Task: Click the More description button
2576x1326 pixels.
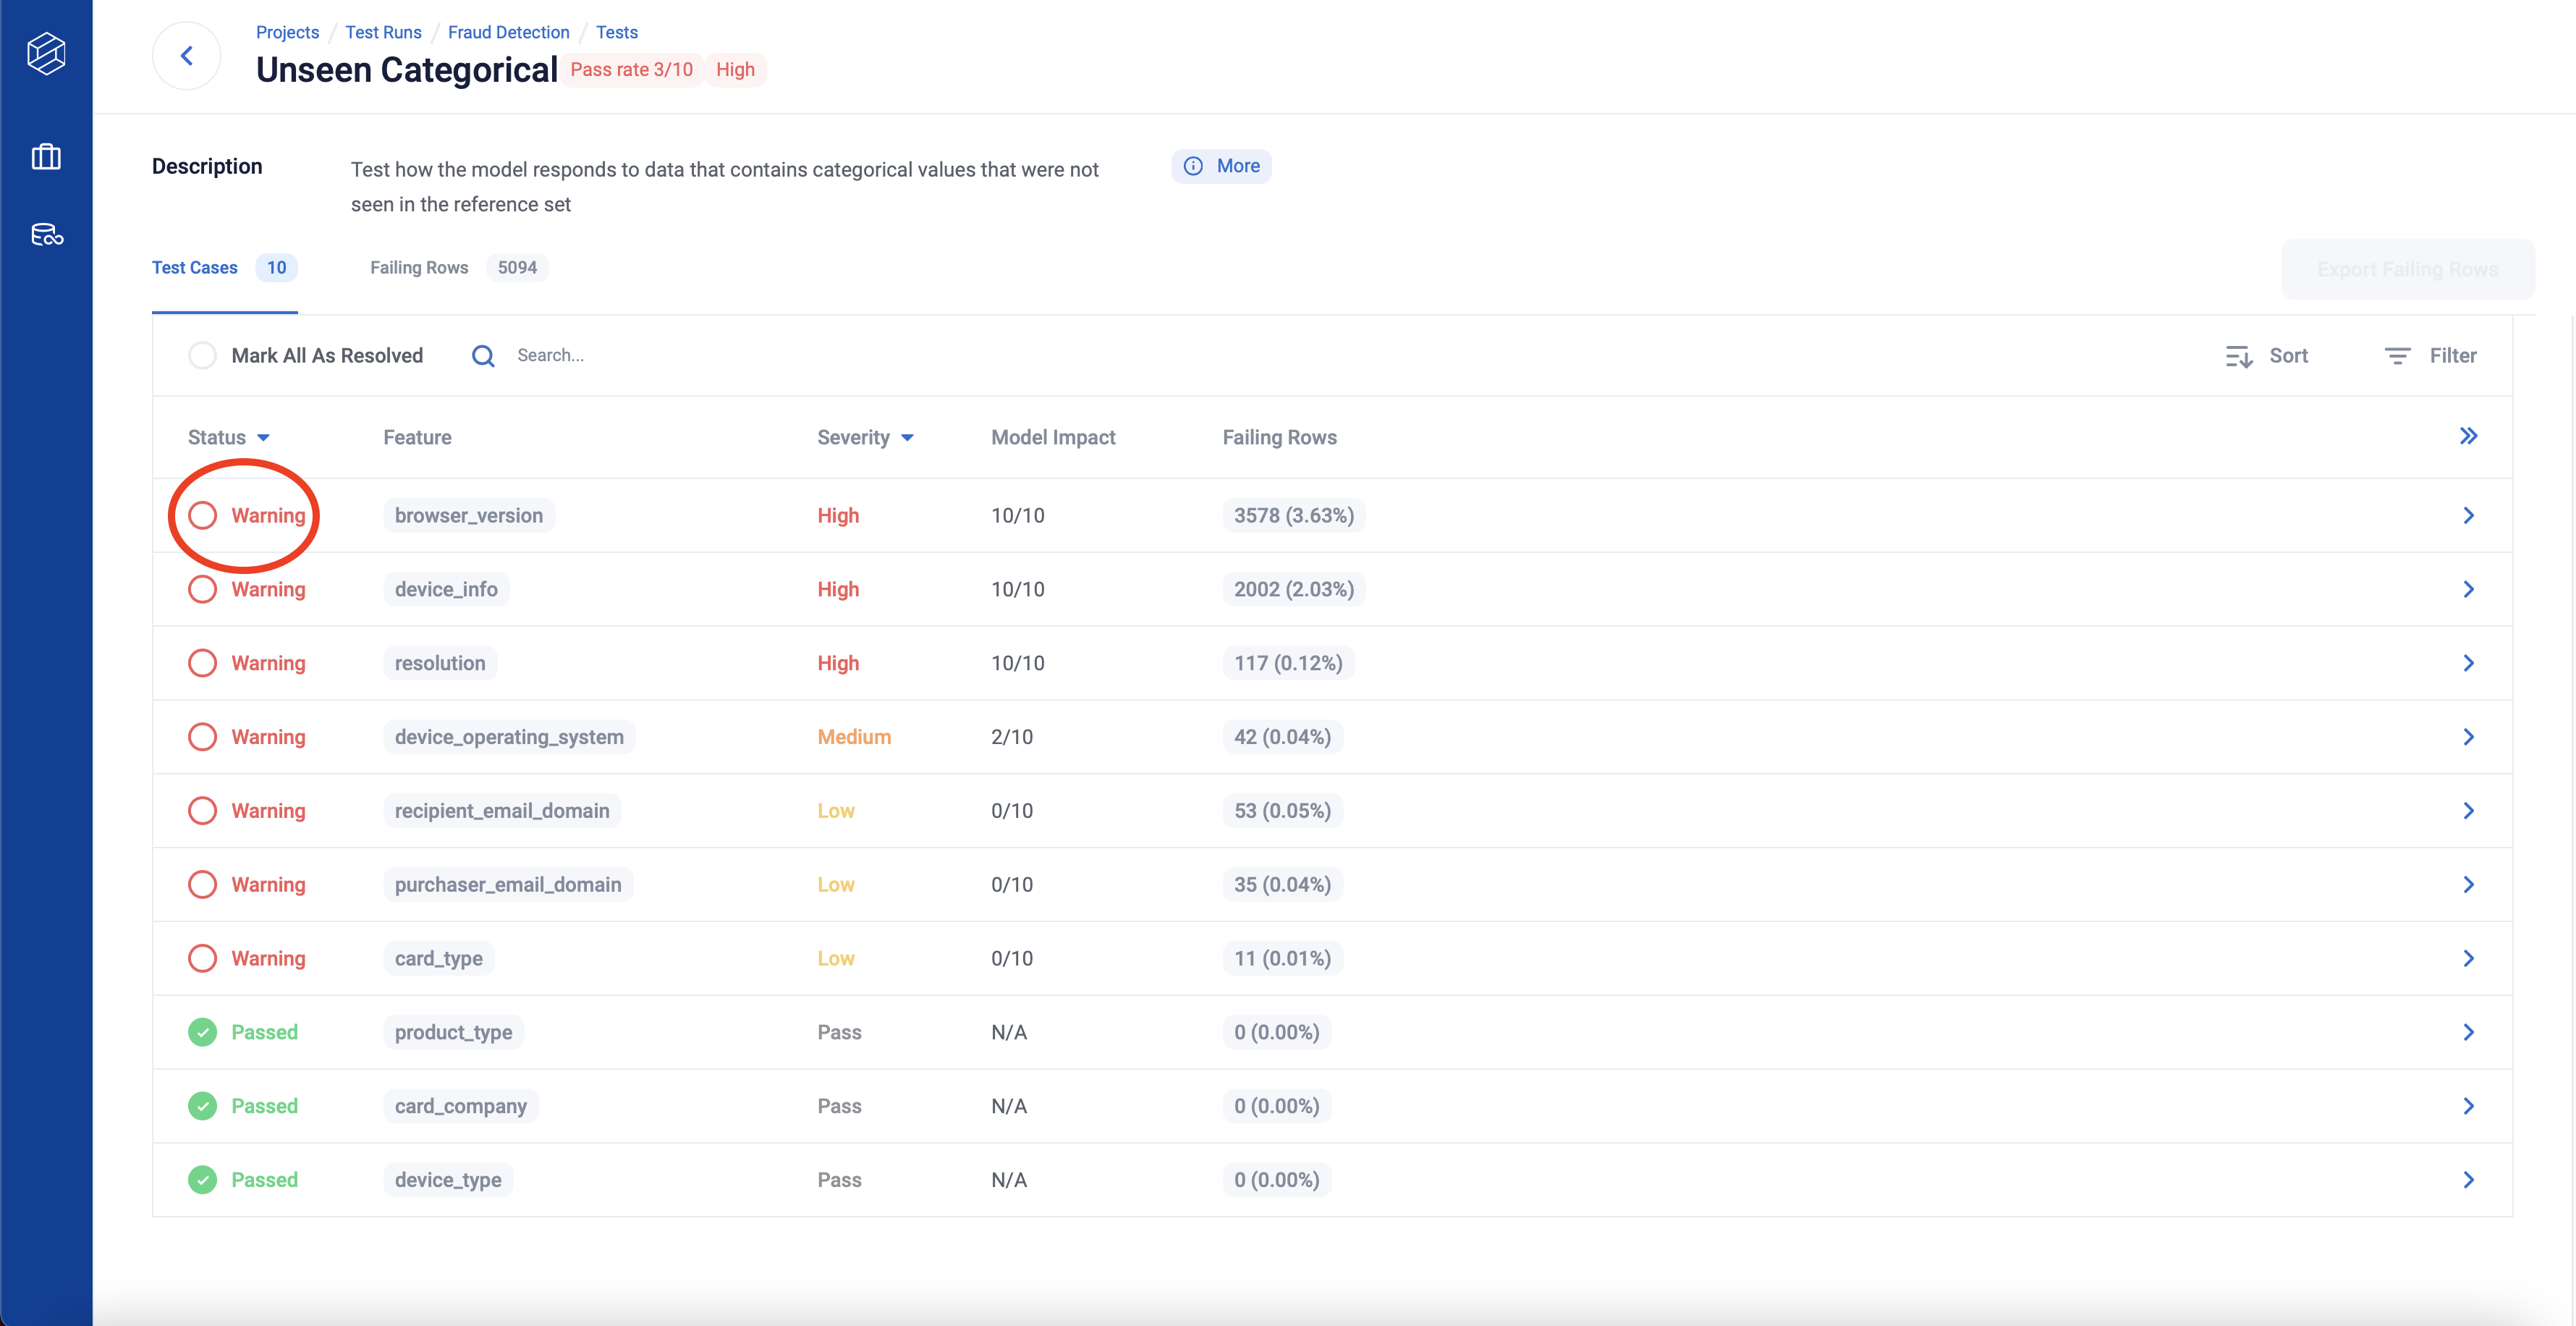Action: point(1221,166)
